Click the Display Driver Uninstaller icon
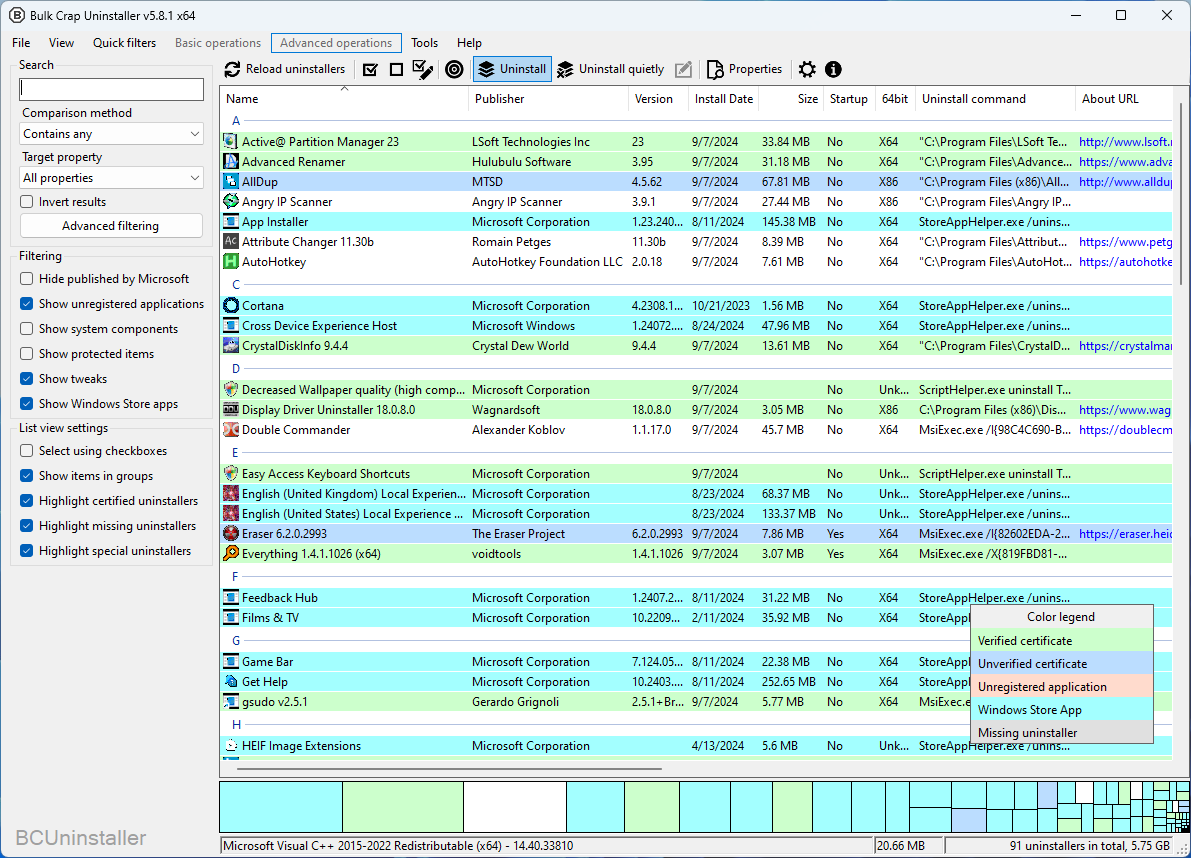Screen dimensions: 1191x858 [x=231, y=410]
